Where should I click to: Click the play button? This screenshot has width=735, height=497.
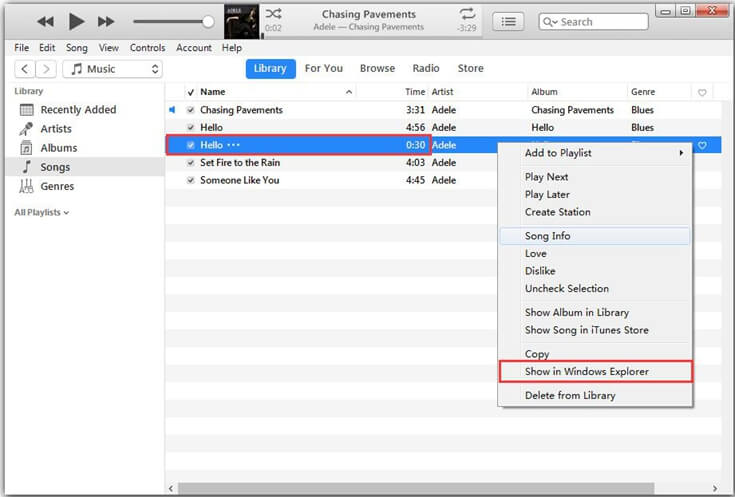click(x=76, y=22)
